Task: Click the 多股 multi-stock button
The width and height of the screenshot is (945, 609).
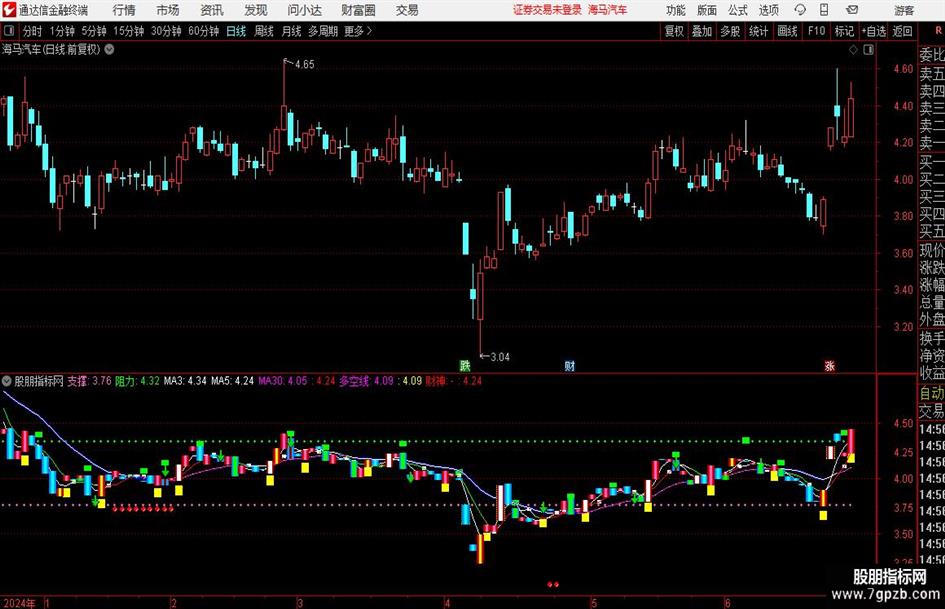Action: 730,31
